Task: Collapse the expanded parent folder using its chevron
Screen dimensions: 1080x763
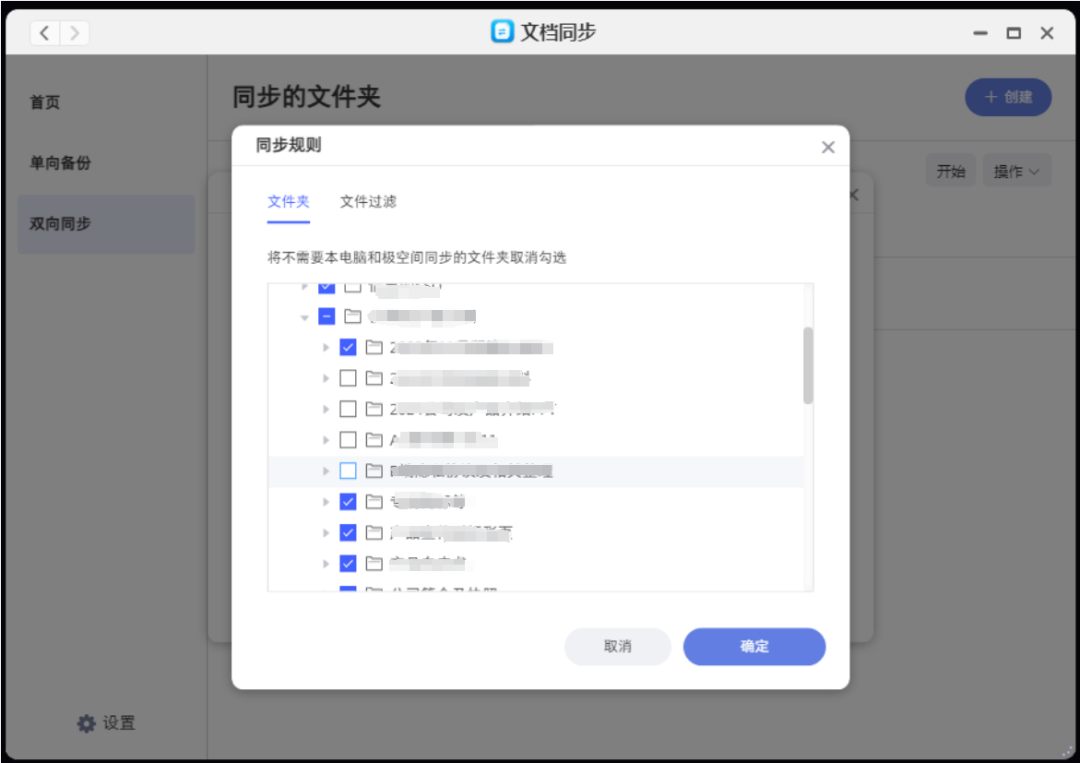Action: [303, 316]
